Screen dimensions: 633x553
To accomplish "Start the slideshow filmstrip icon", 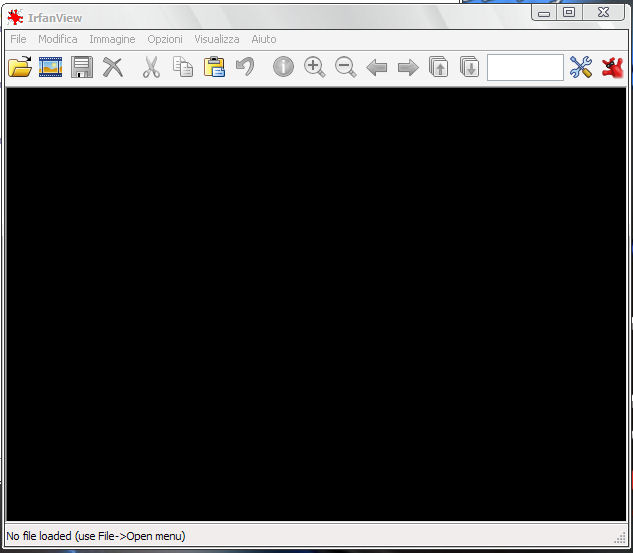I will click(50, 67).
